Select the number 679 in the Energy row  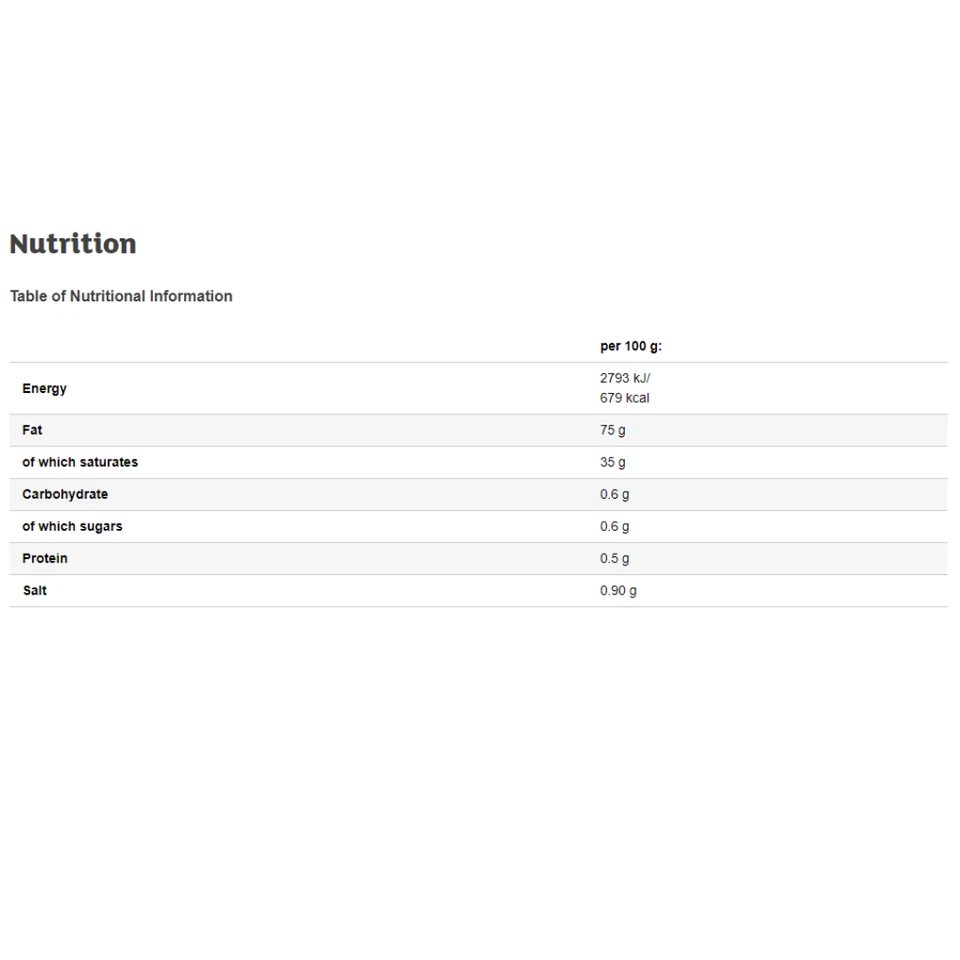[611, 398]
